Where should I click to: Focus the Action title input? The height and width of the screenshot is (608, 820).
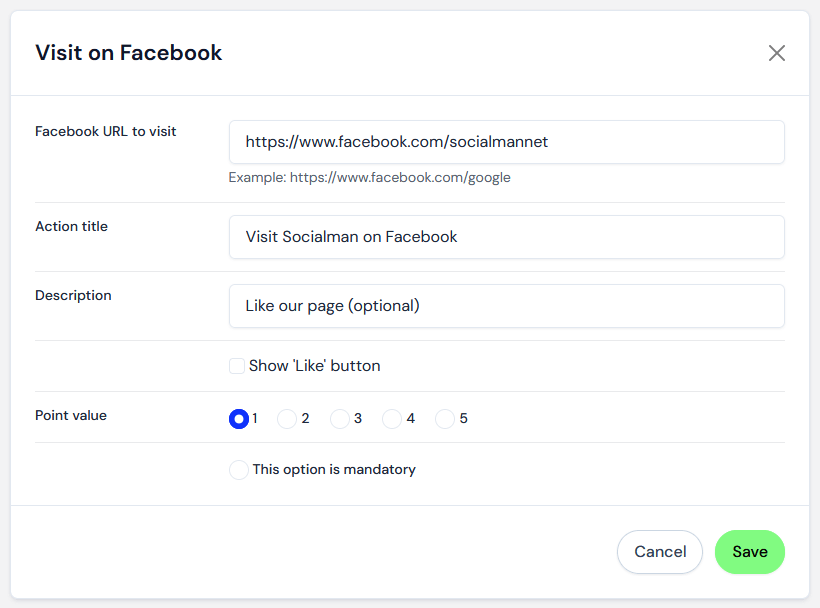point(507,237)
